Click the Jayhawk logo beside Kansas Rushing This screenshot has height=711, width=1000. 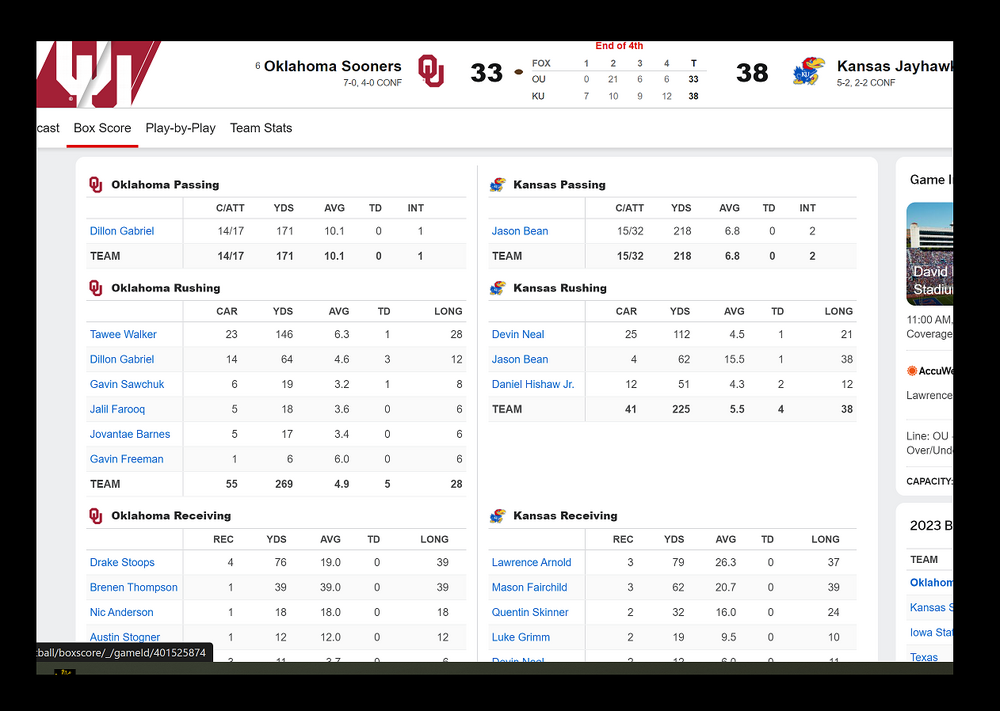[x=497, y=288]
